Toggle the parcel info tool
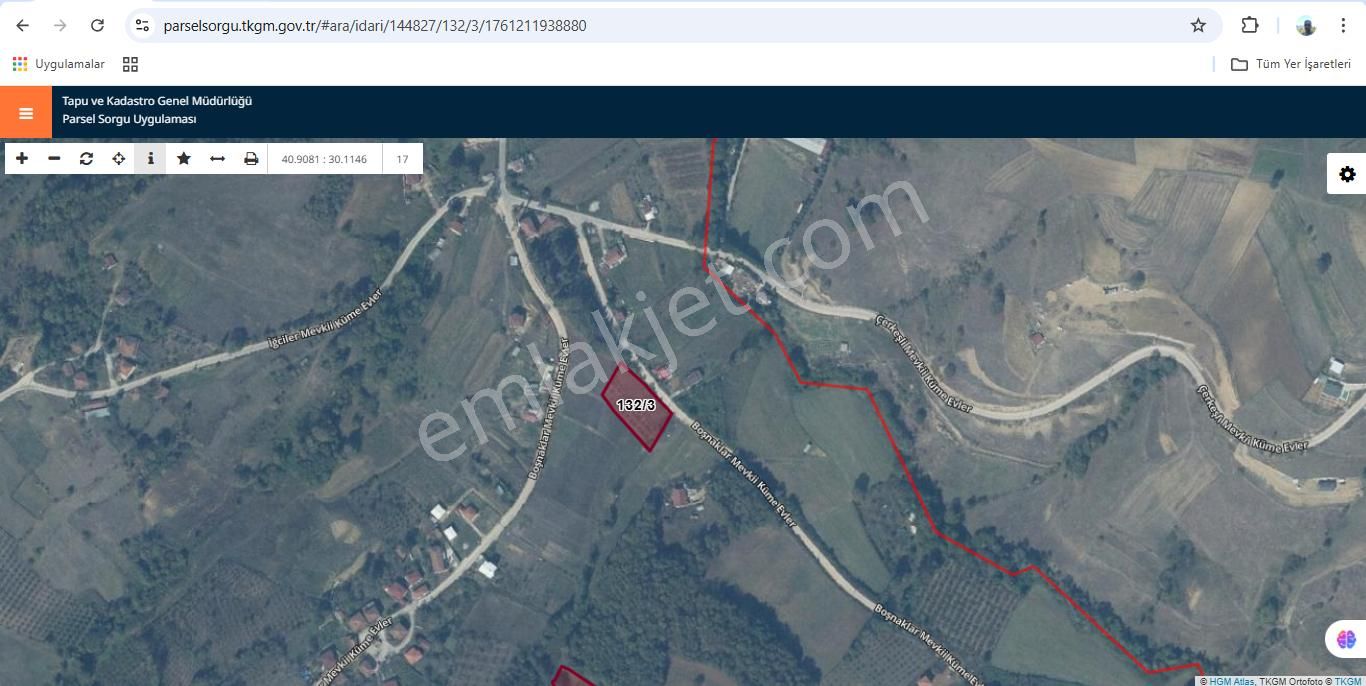Viewport: 1366px width, 686px height. click(150, 159)
